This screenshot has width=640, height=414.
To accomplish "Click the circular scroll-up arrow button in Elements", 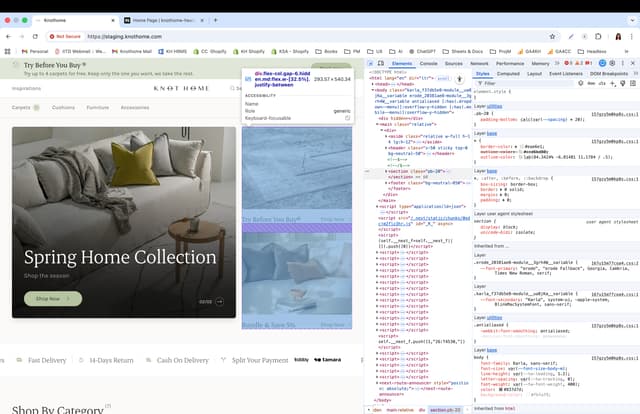I will pos(459,79).
